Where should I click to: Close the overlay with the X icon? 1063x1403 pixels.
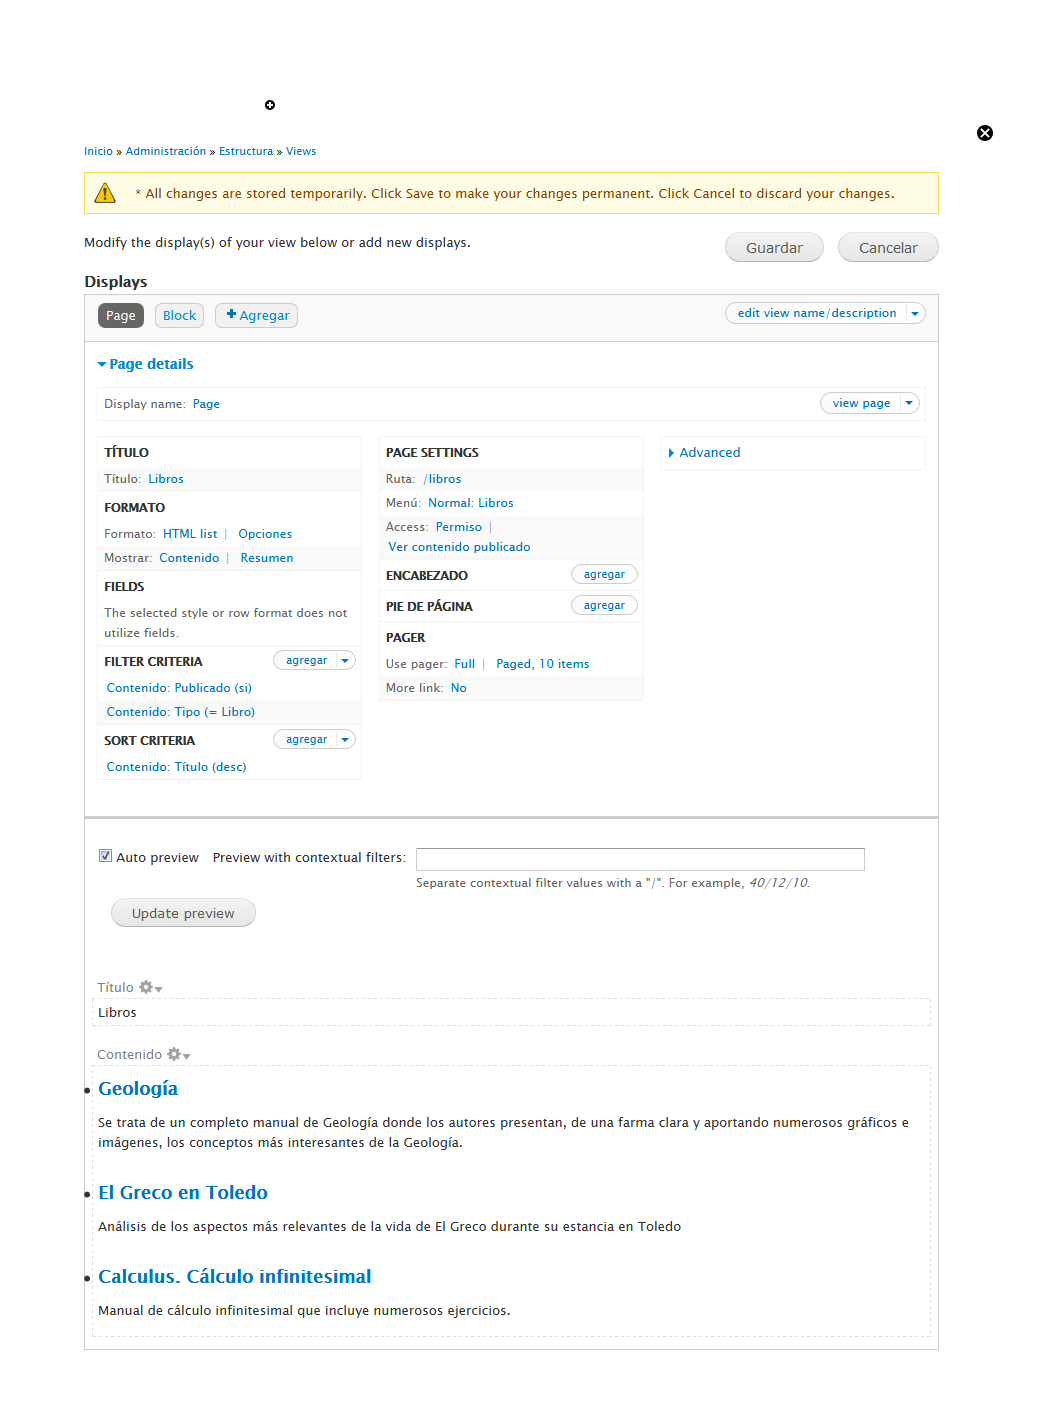[x=984, y=133]
